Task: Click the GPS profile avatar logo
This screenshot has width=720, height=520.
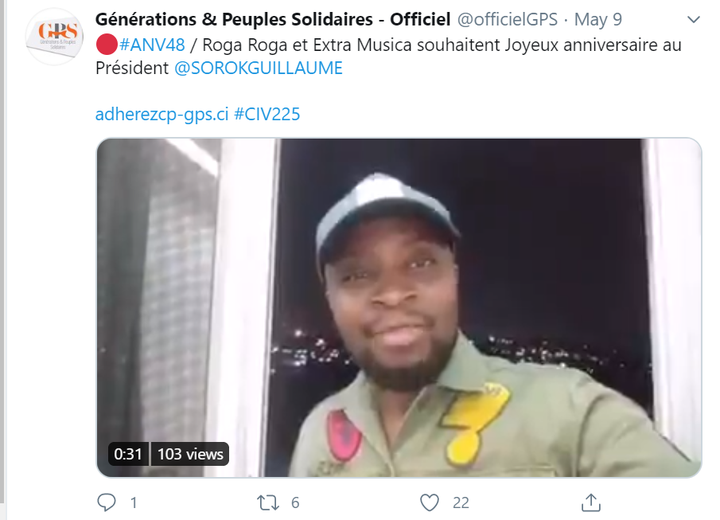Action: (x=53, y=37)
